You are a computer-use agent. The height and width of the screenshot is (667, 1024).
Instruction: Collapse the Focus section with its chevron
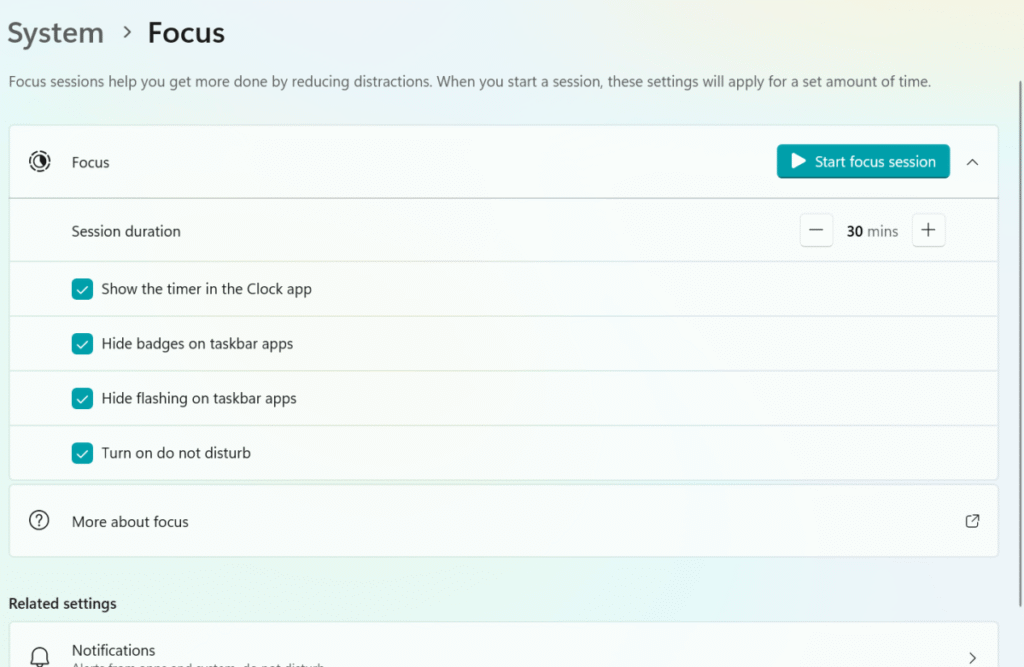point(972,161)
